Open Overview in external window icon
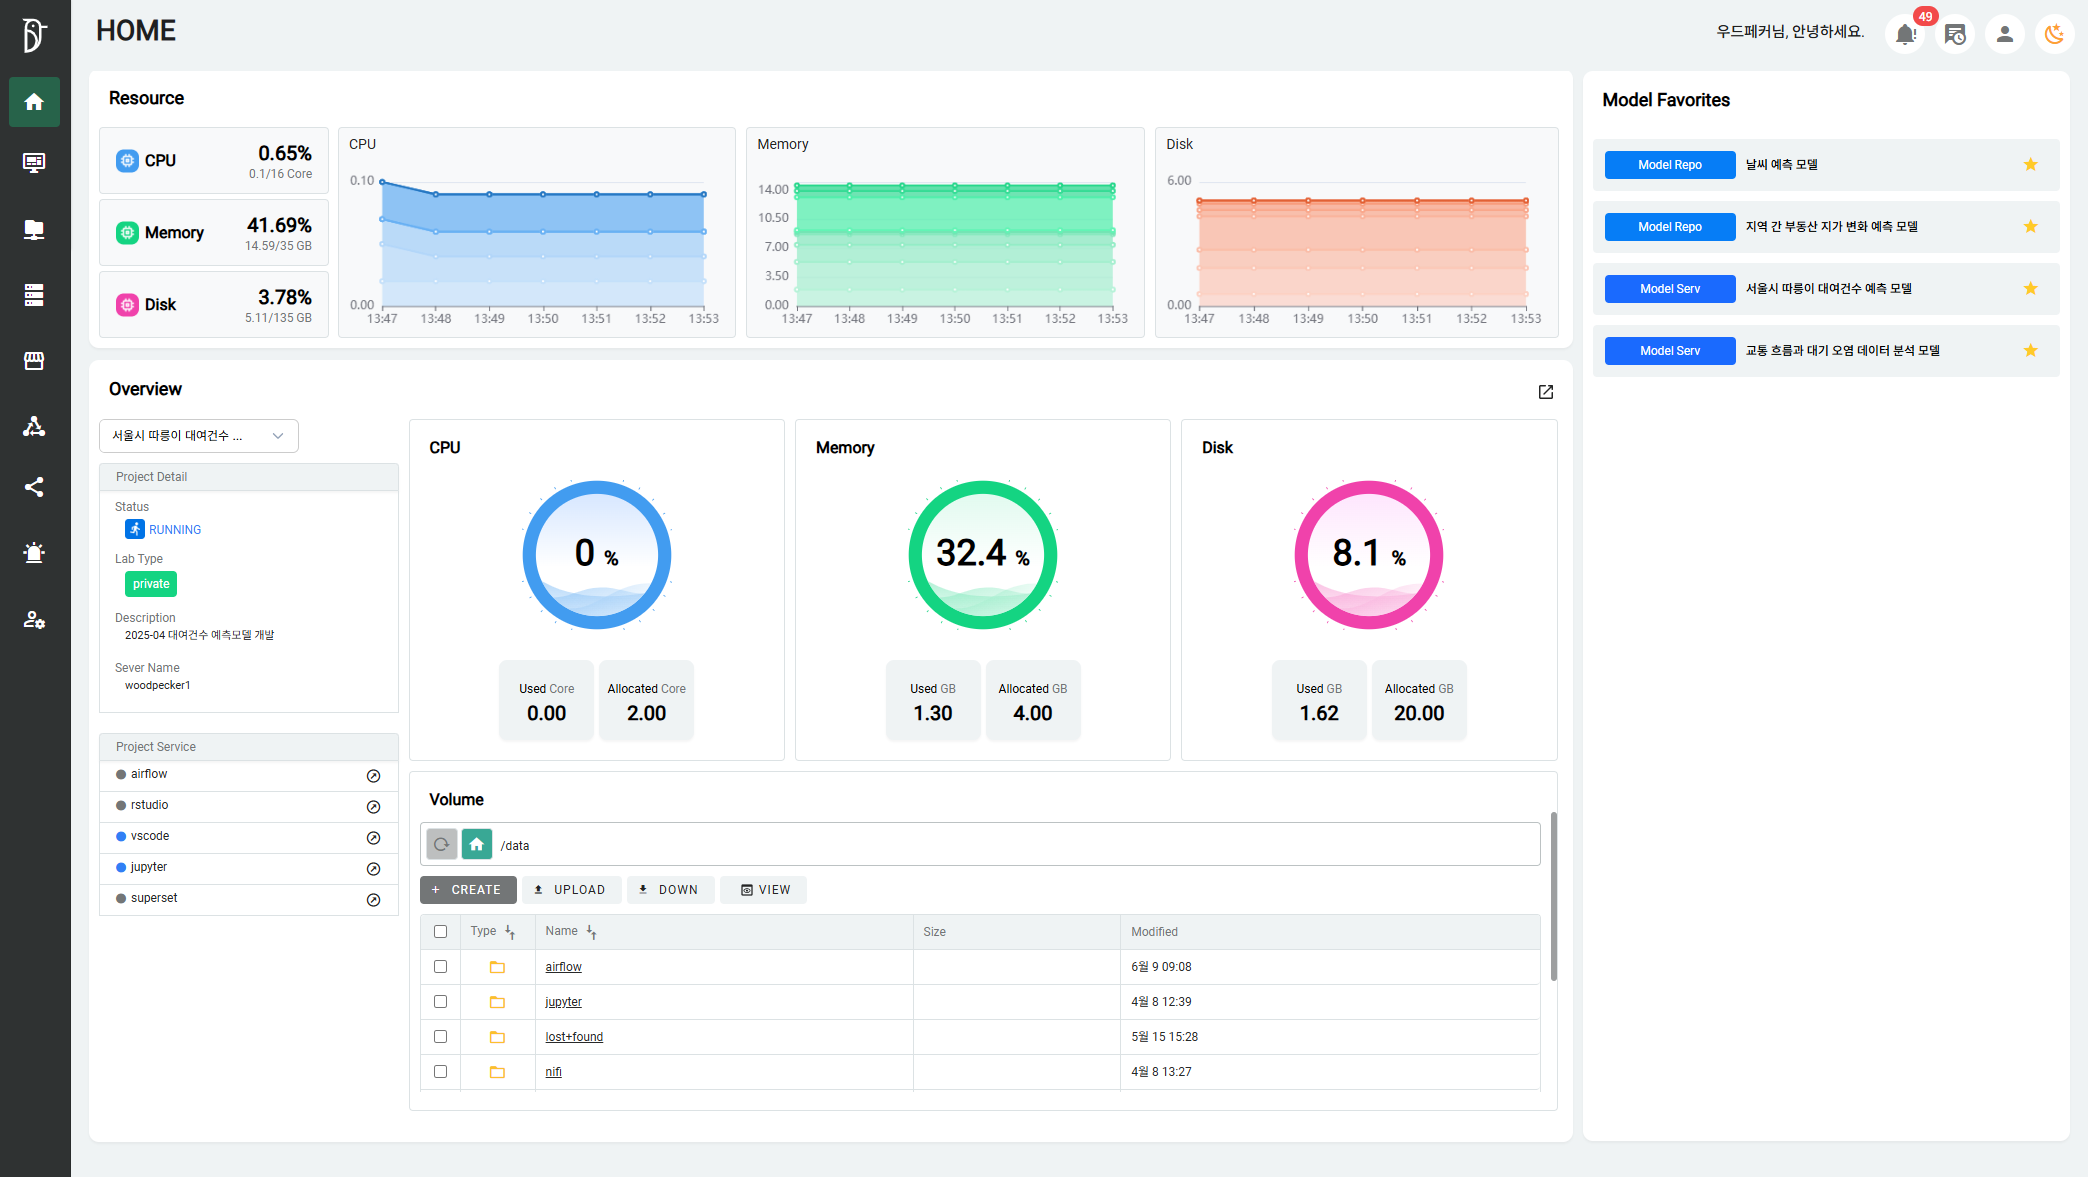 pos(1545,392)
